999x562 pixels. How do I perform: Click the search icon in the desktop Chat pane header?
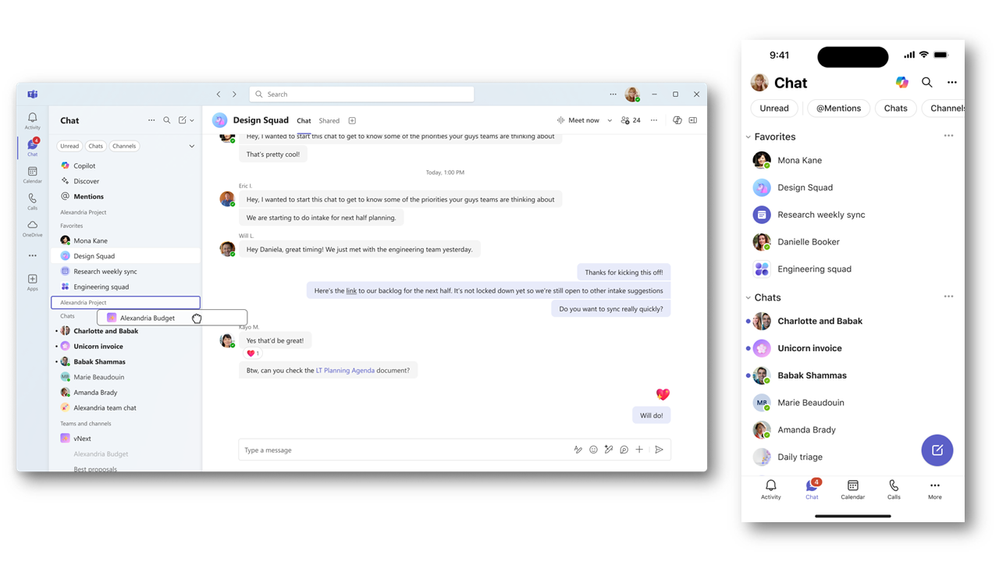[167, 120]
